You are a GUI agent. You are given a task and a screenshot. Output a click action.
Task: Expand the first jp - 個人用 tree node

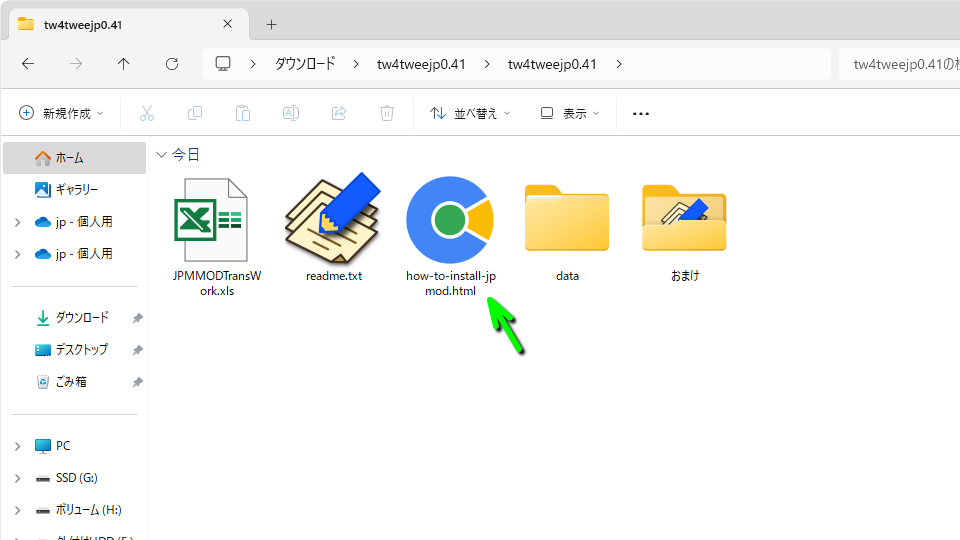(18, 222)
